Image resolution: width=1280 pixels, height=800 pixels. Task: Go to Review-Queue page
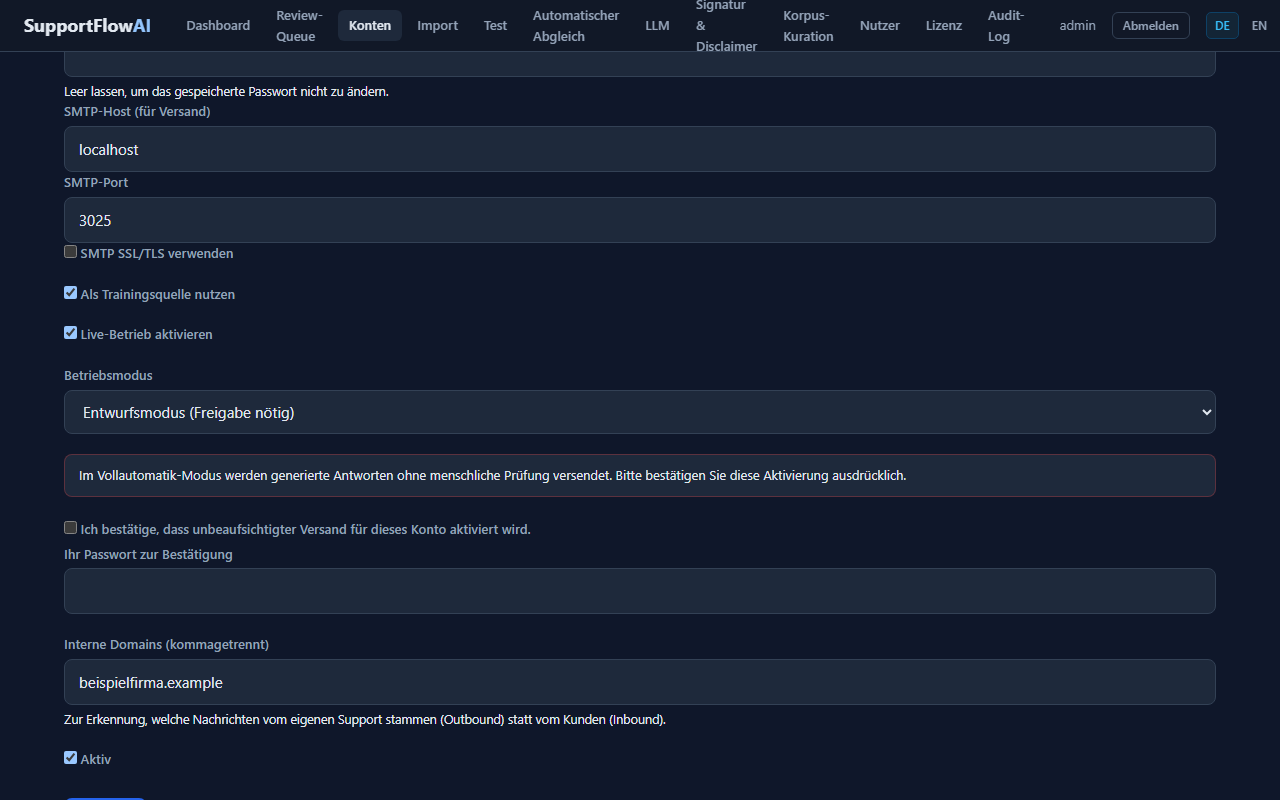pyautogui.click(x=299, y=26)
